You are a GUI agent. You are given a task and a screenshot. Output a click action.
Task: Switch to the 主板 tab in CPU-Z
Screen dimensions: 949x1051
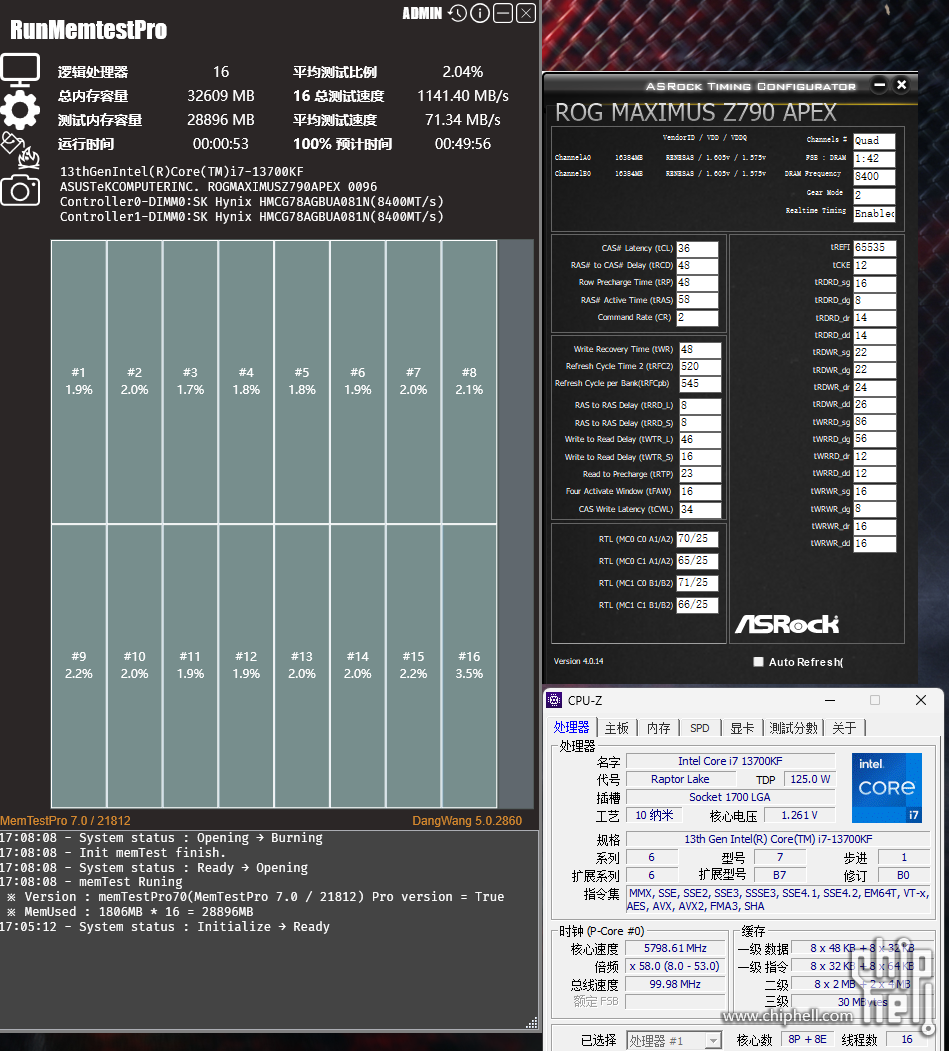[x=617, y=728]
